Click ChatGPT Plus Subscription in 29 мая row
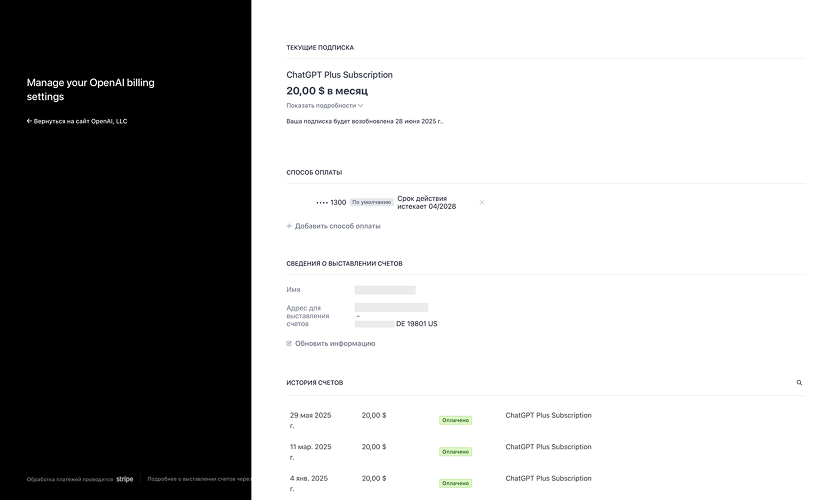The image size is (840, 500). [549, 415]
